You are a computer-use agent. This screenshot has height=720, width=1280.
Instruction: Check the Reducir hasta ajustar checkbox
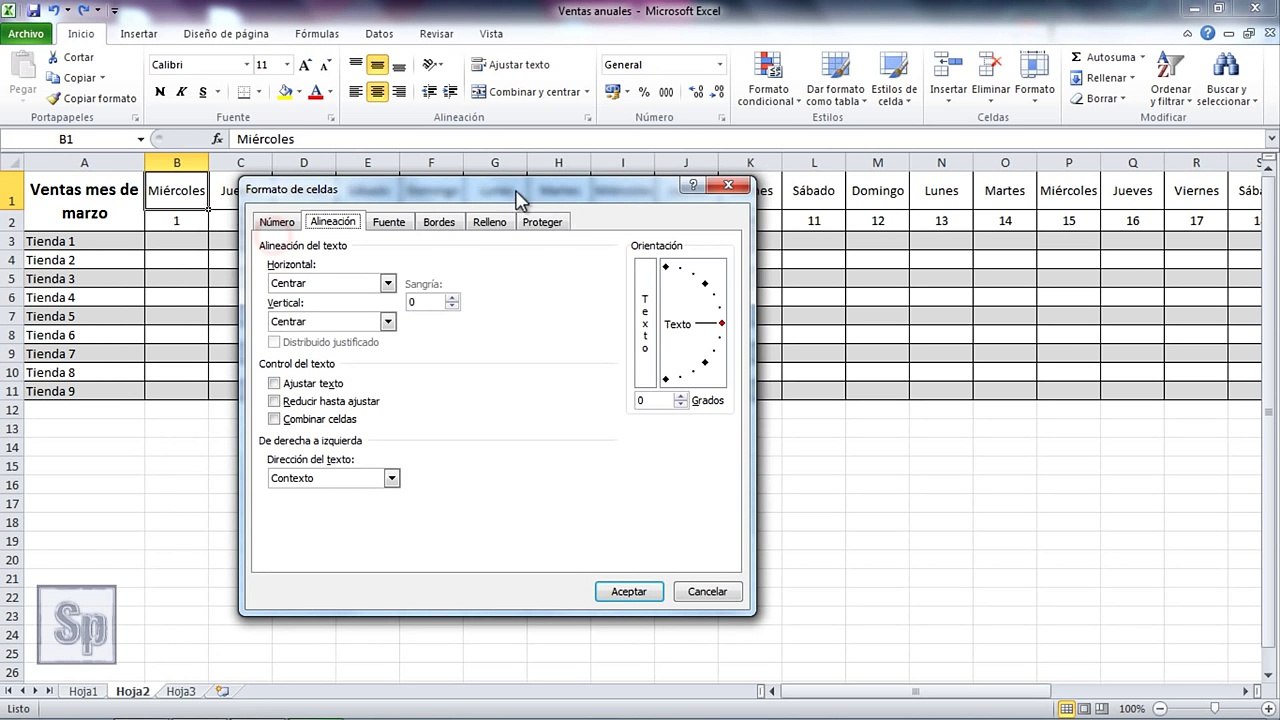tap(274, 401)
